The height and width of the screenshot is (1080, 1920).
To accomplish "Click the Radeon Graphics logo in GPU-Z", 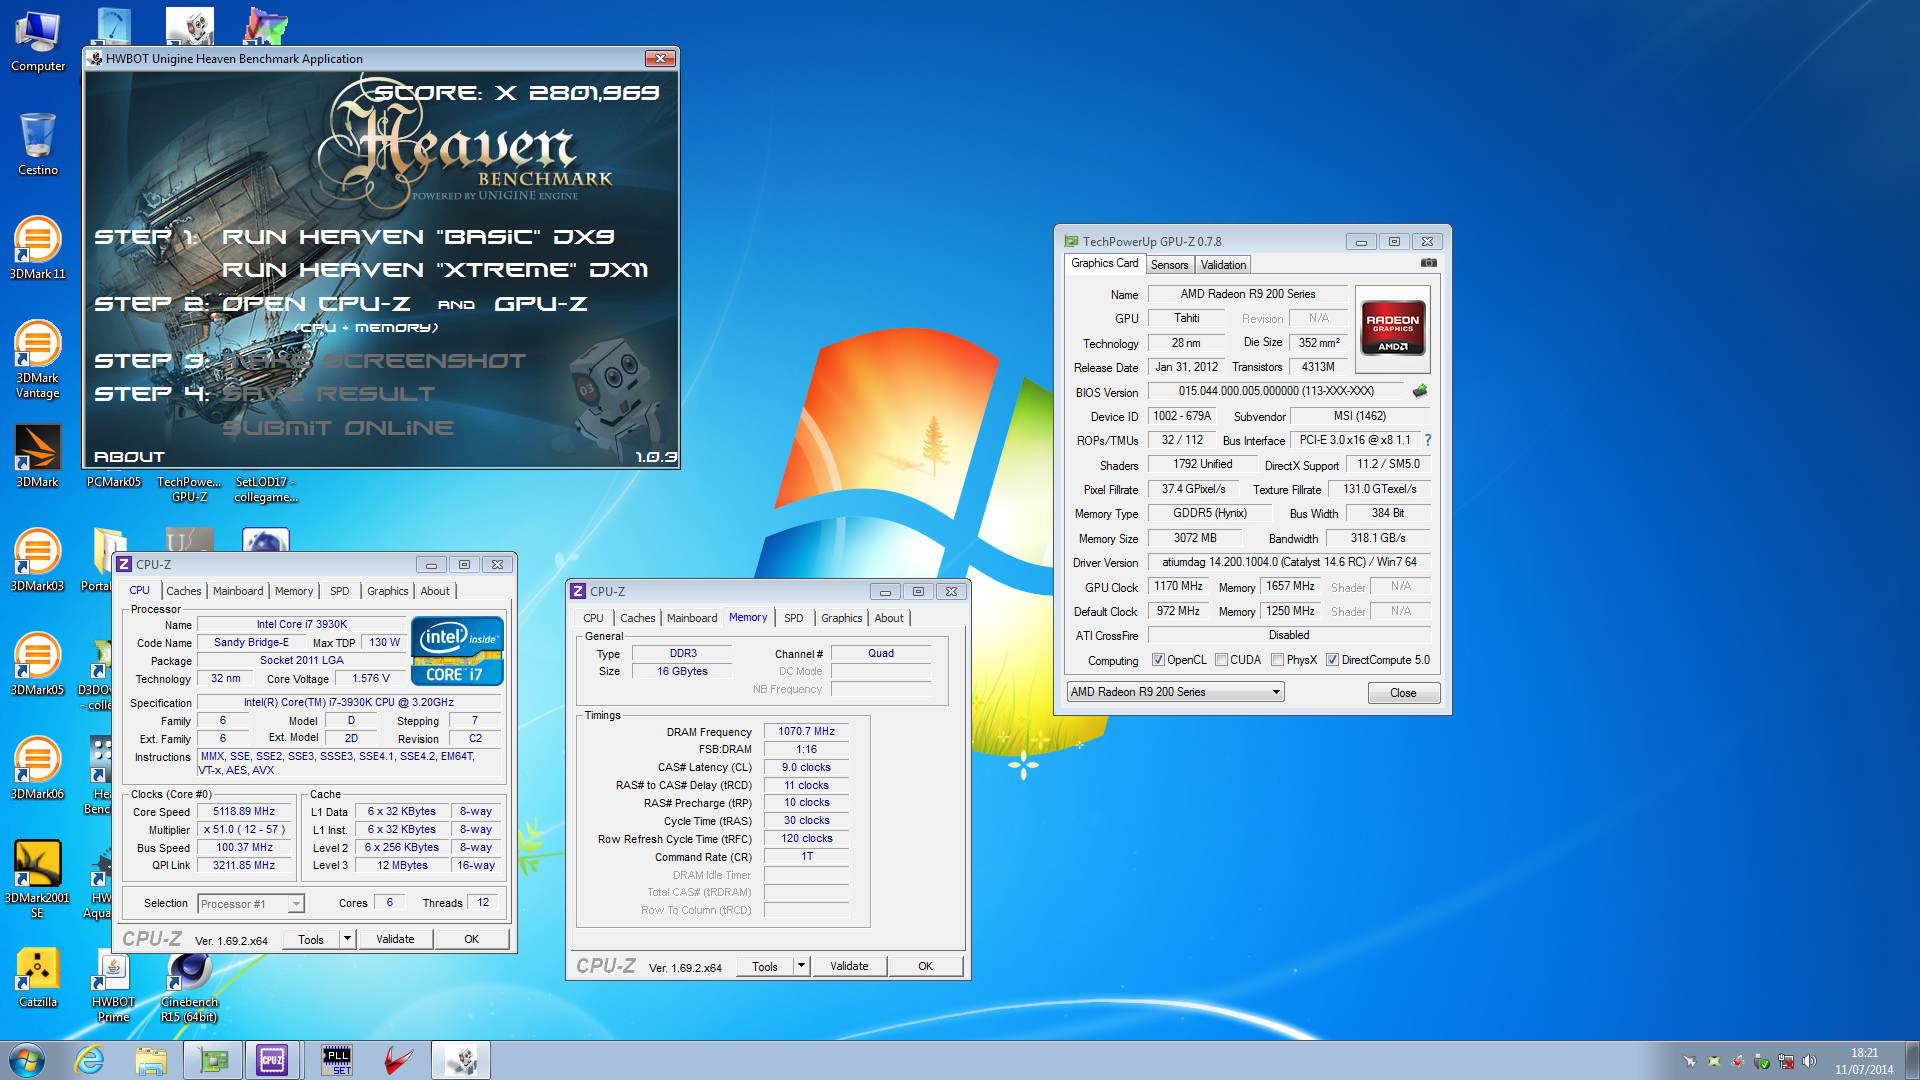I will tap(1392, 329).
